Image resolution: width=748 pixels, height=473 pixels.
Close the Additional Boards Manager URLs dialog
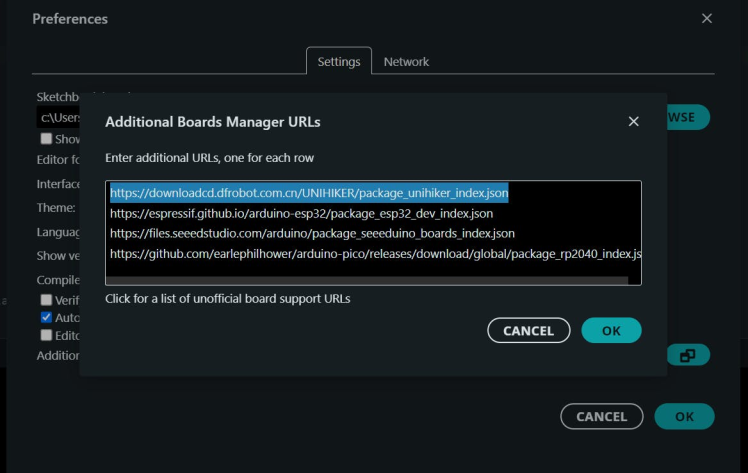pyautogui.click(x=633, y=122)
